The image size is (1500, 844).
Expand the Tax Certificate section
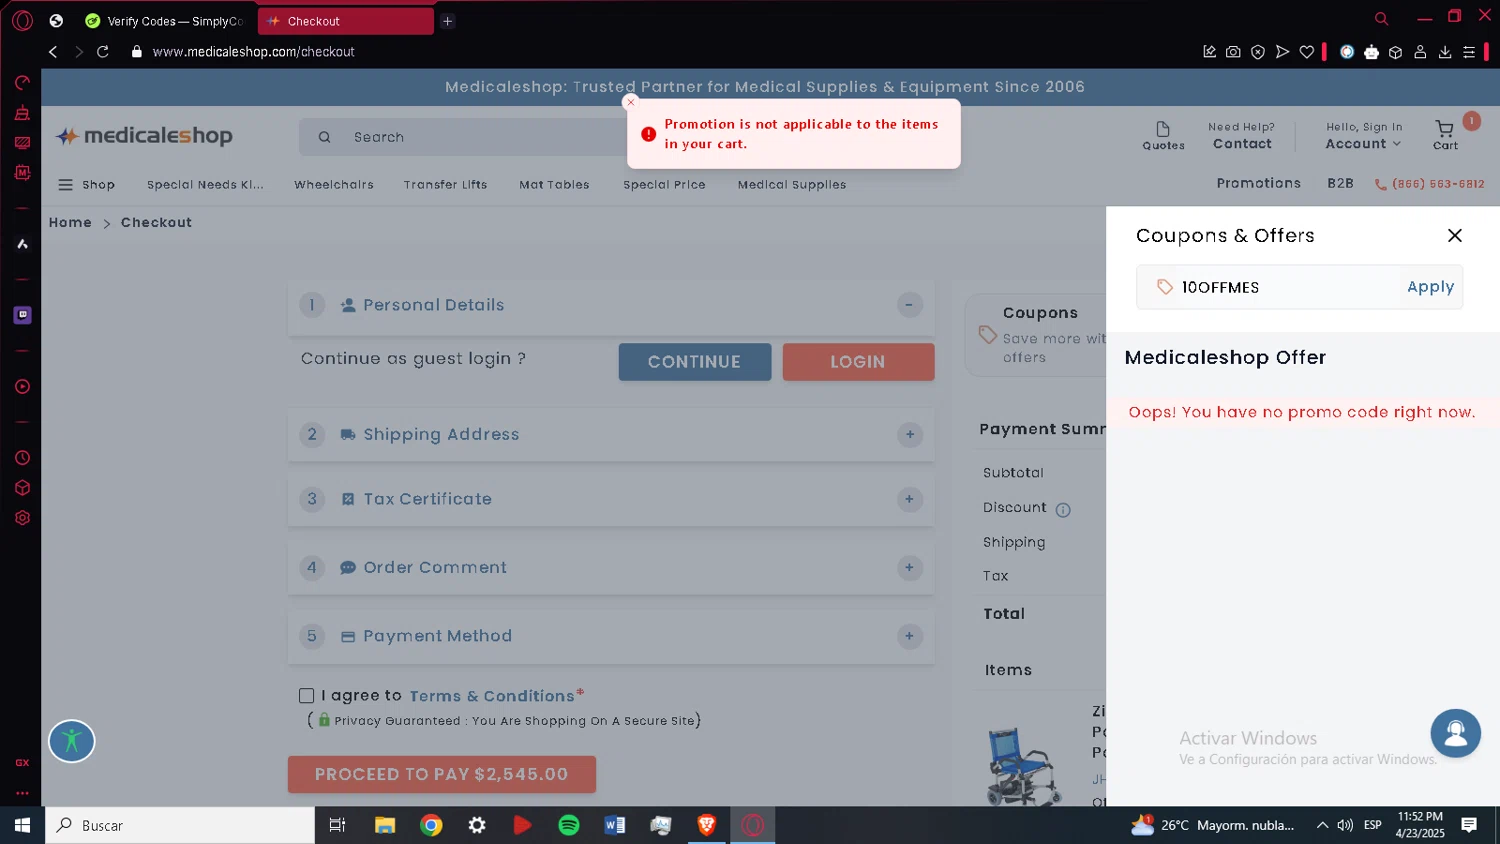pos(909,499)
